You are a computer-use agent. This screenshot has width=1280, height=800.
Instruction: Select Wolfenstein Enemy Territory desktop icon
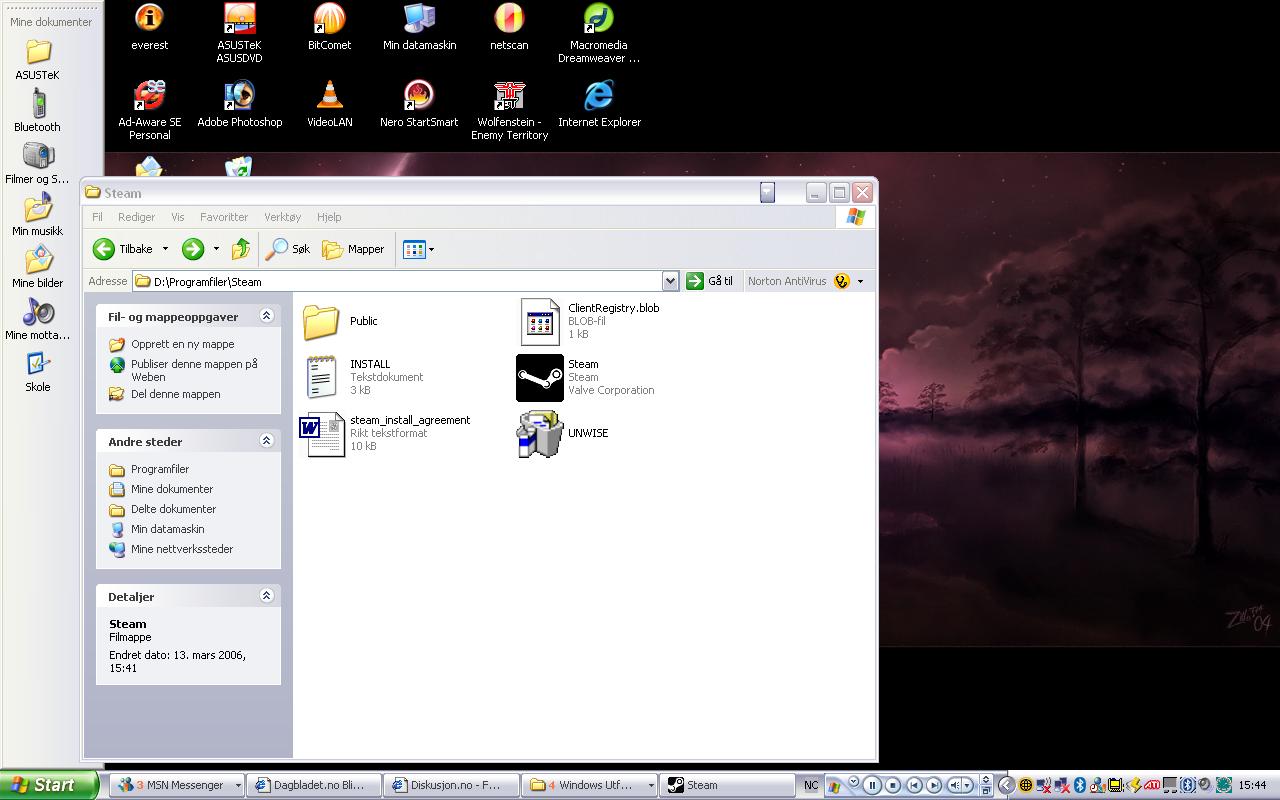509,110
